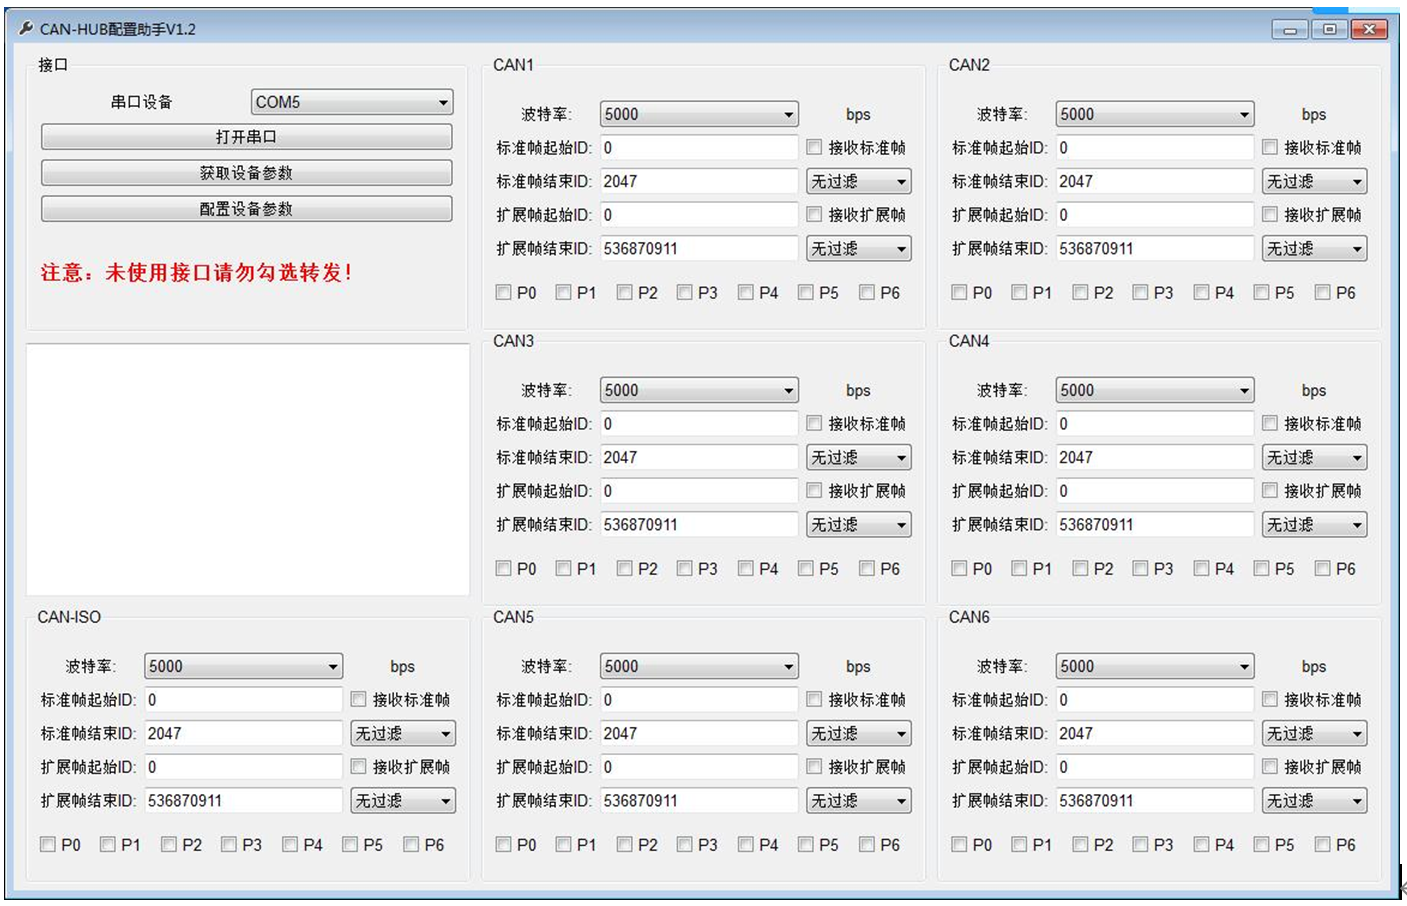Open CAN1 extended frame 无过滤 filter dropdown
The image size is (1407, 906).
(859, 248)
